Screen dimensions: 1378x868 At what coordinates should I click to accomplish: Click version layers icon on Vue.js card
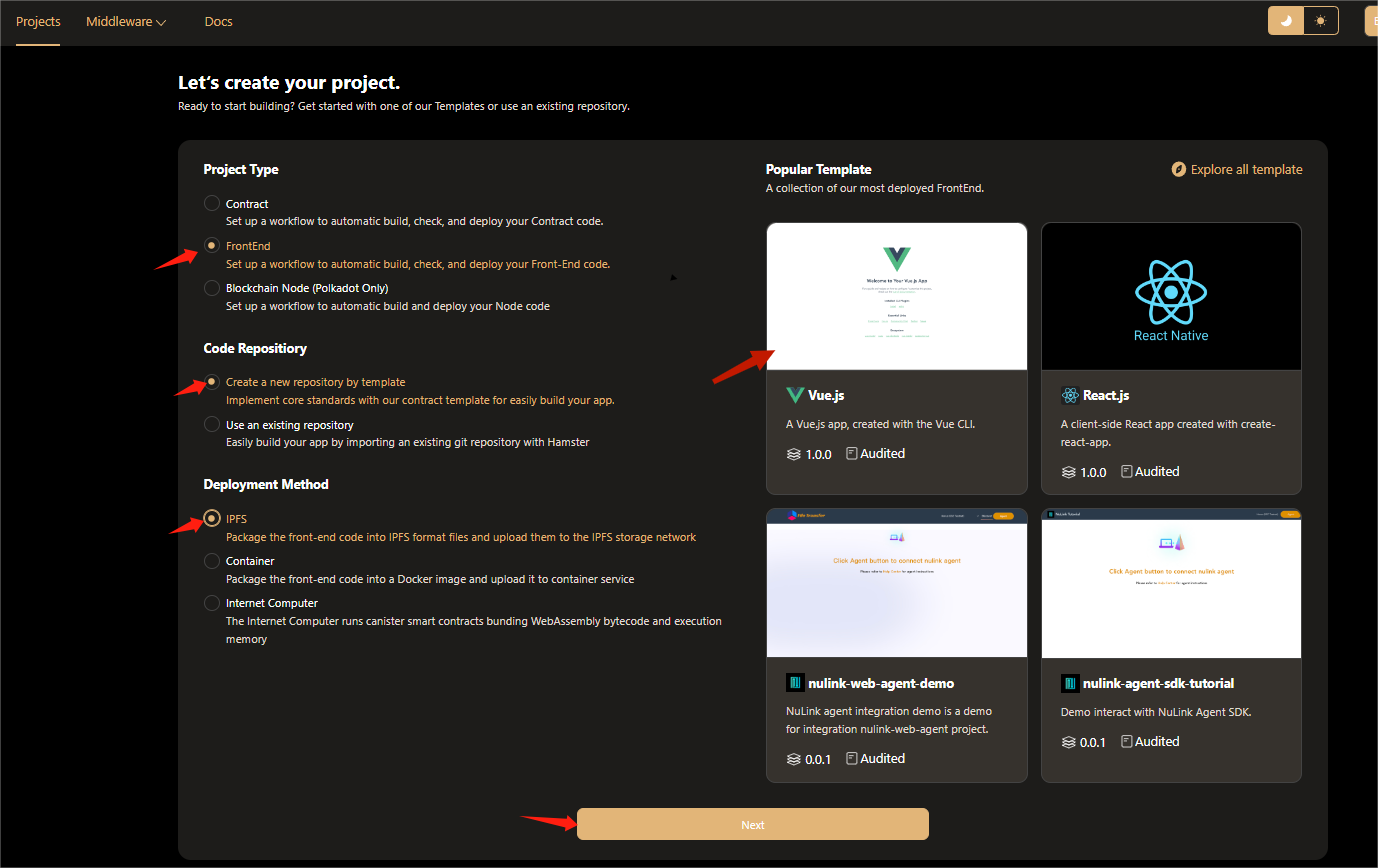794,454
